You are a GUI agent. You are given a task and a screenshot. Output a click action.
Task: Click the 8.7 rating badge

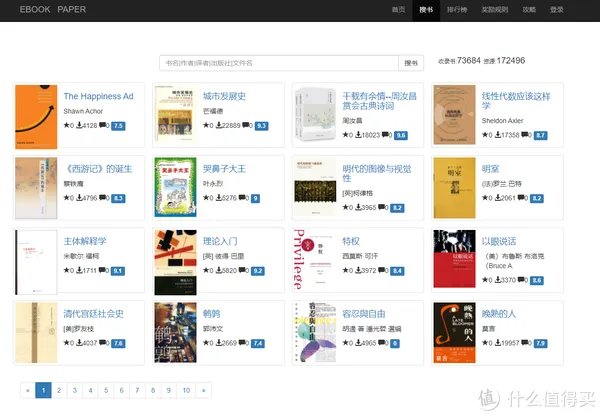540,135
